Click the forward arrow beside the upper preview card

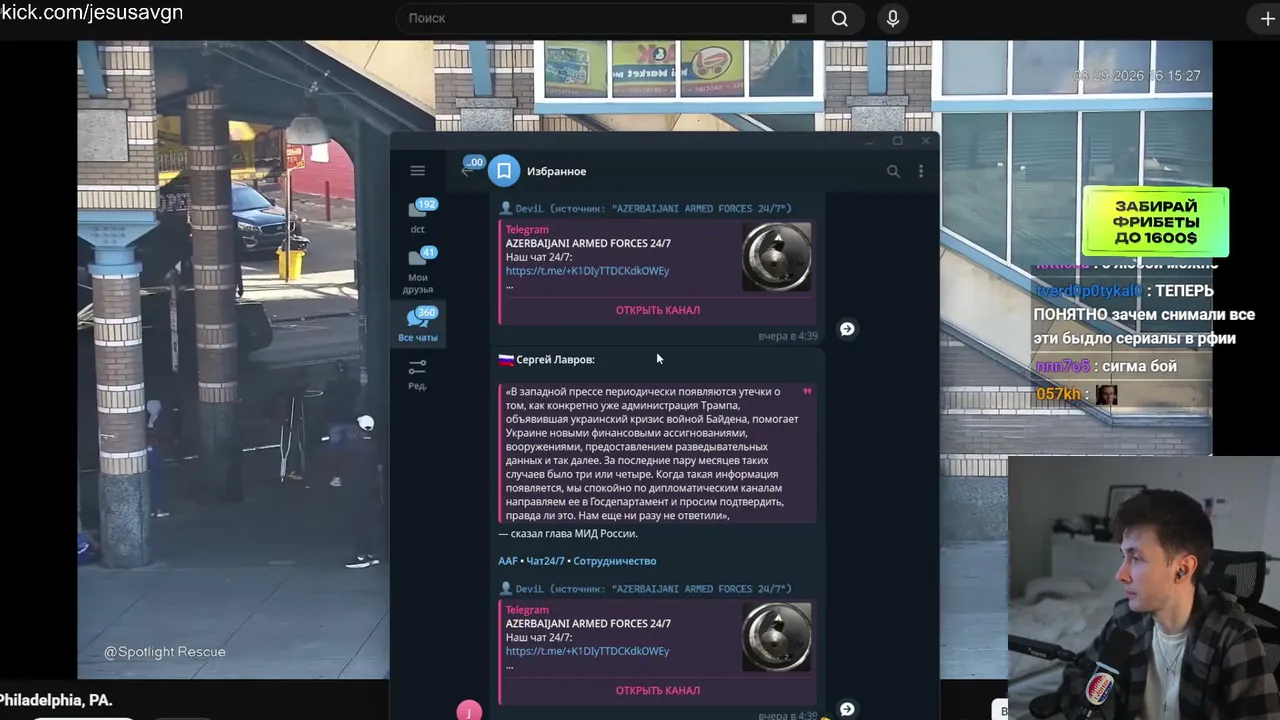tap(847, 329)
